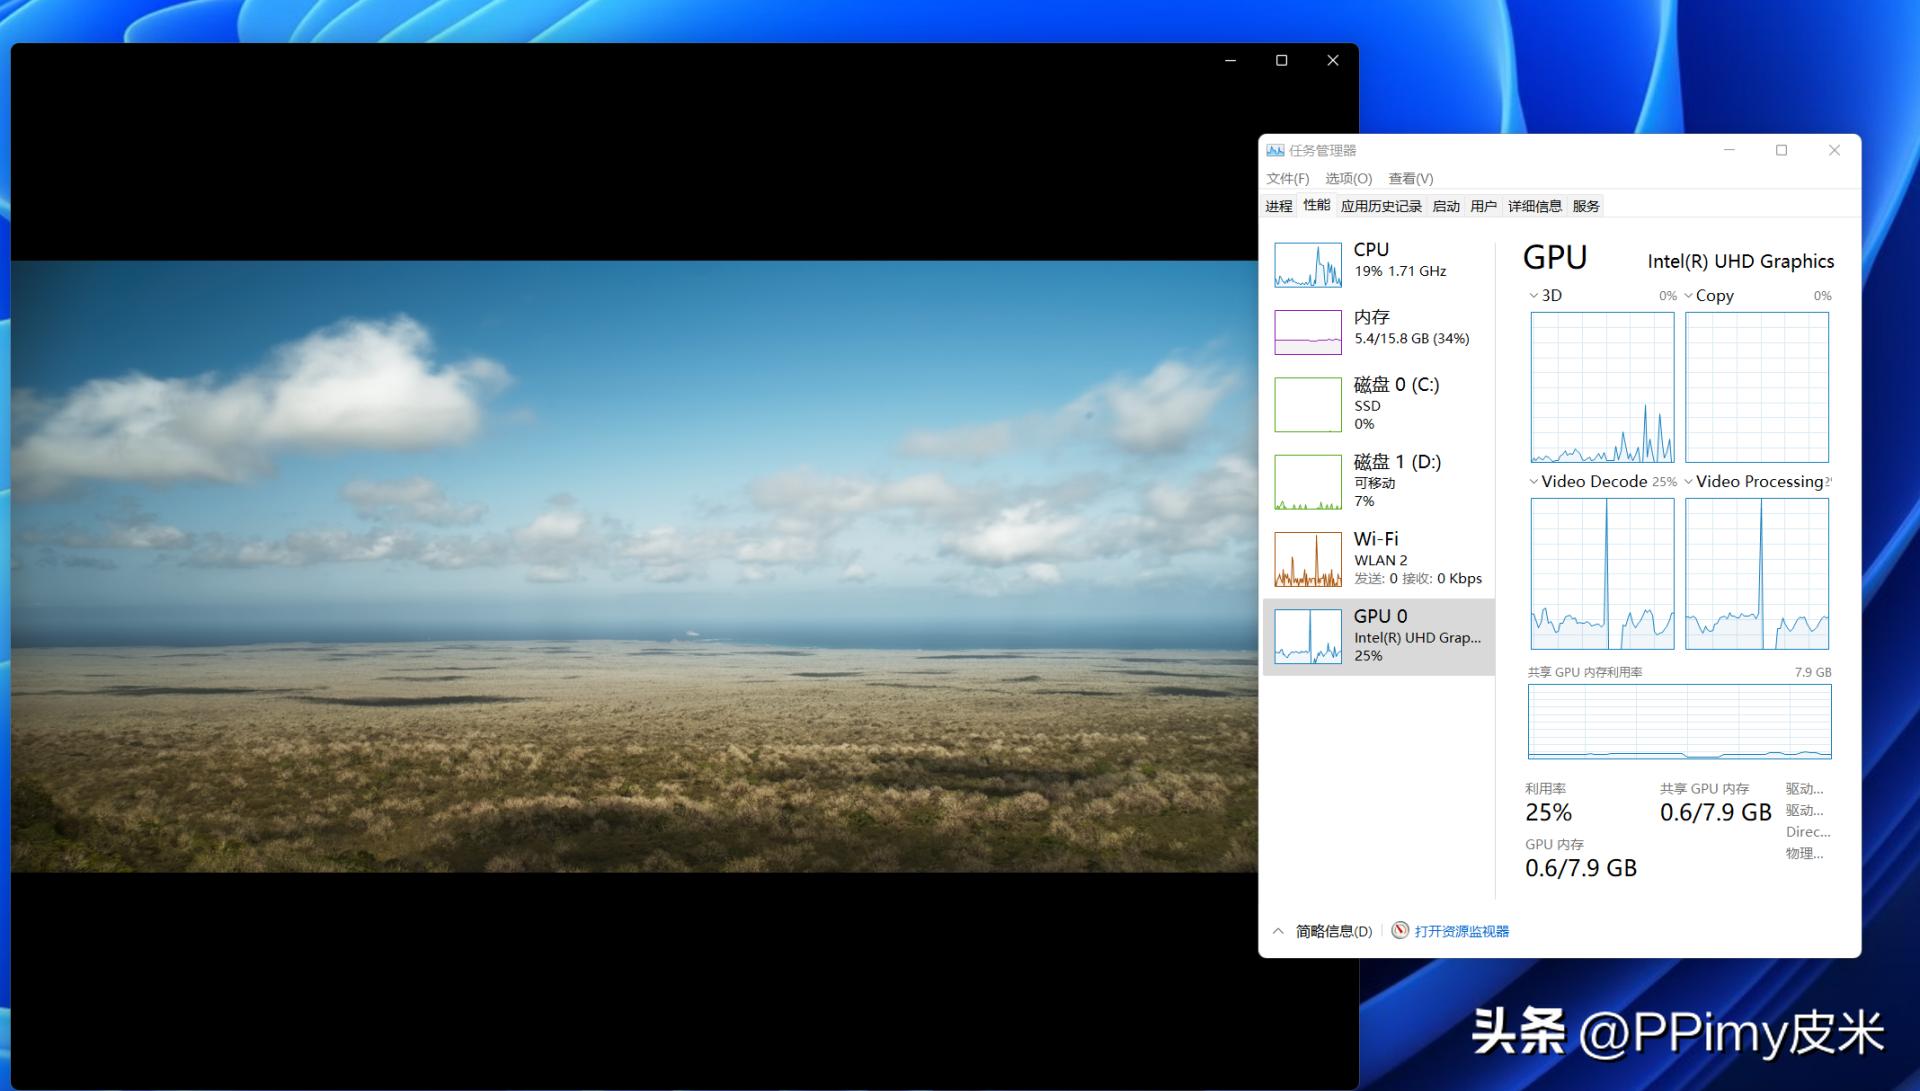Select the CPU performance graph thumbnail
Image resolution: width=1920 pixels, height=1091 pixels.
1307,265
